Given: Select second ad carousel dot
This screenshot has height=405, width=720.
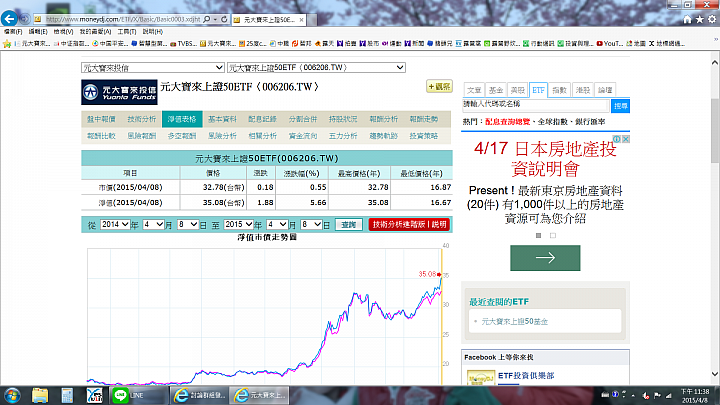Looking at the screenshot, I should [553, 236].
